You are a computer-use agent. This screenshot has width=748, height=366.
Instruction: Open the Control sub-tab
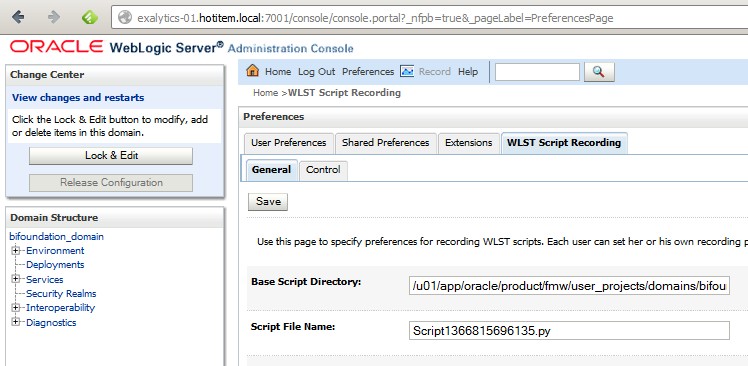pos(323,170)
